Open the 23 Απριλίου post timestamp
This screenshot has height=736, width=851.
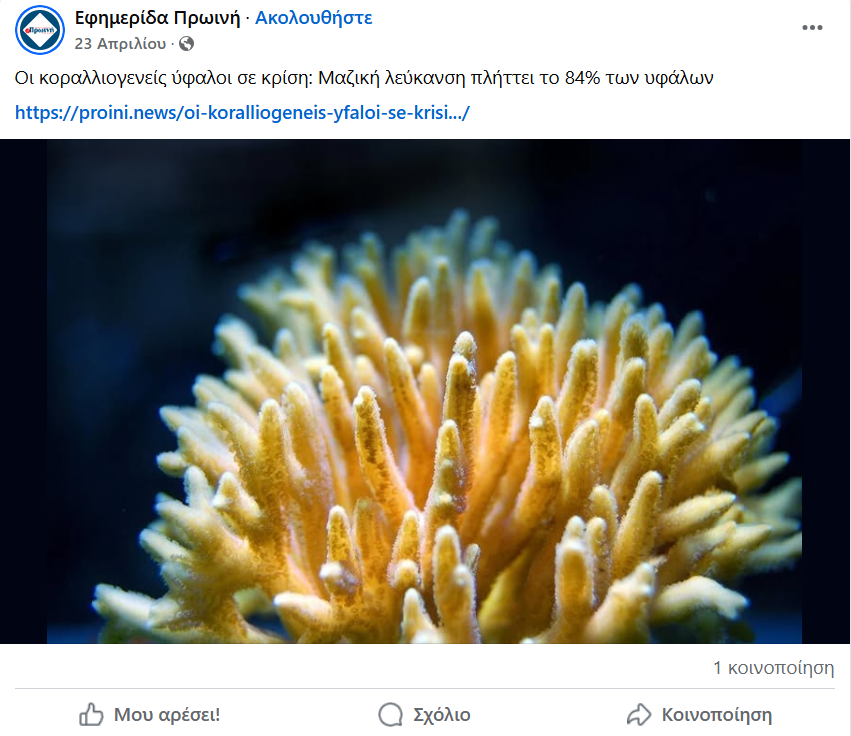pyautogui.click(x=120, y=44)
